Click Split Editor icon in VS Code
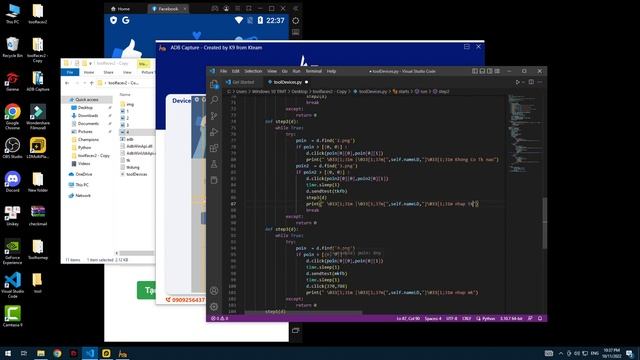Viewport: 640px width, 360px height. [531, 82]
